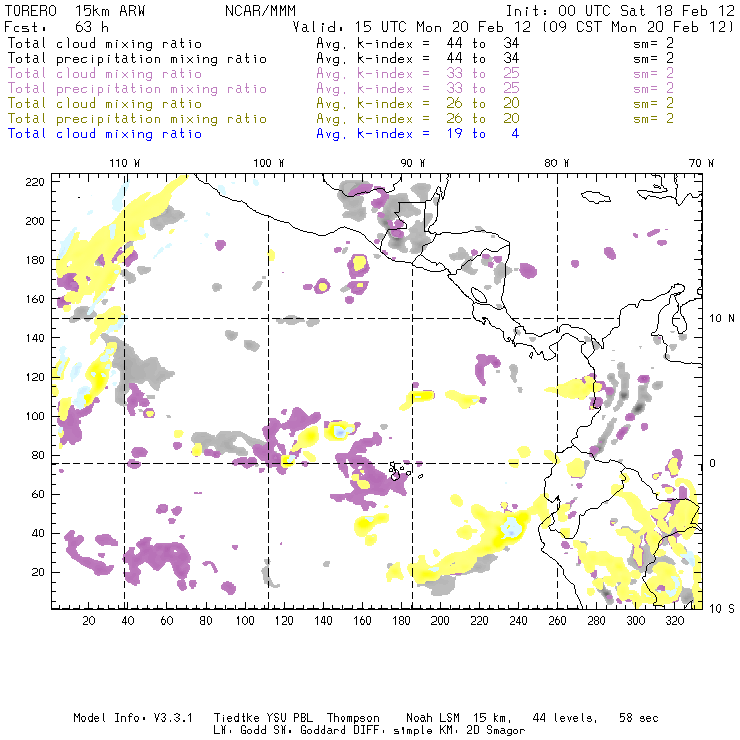Click purple 'Avg. k-index = 33 to 25' on cloud row
The height and width of the screenshot is (740, 740).
(x=418, y=74)
